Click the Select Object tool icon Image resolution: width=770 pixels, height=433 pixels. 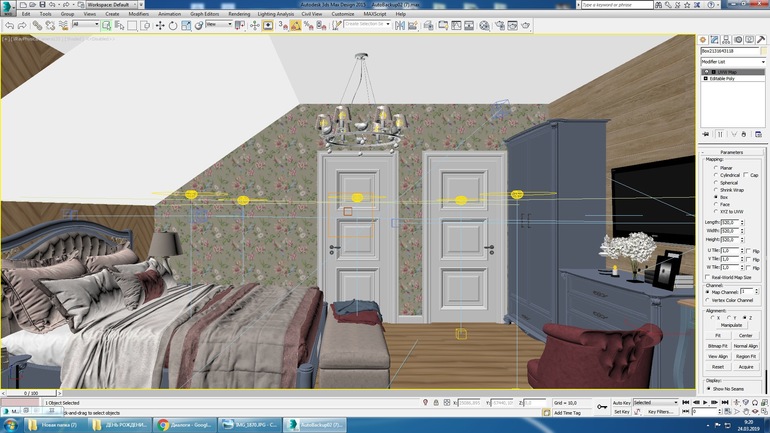[106, 25]
